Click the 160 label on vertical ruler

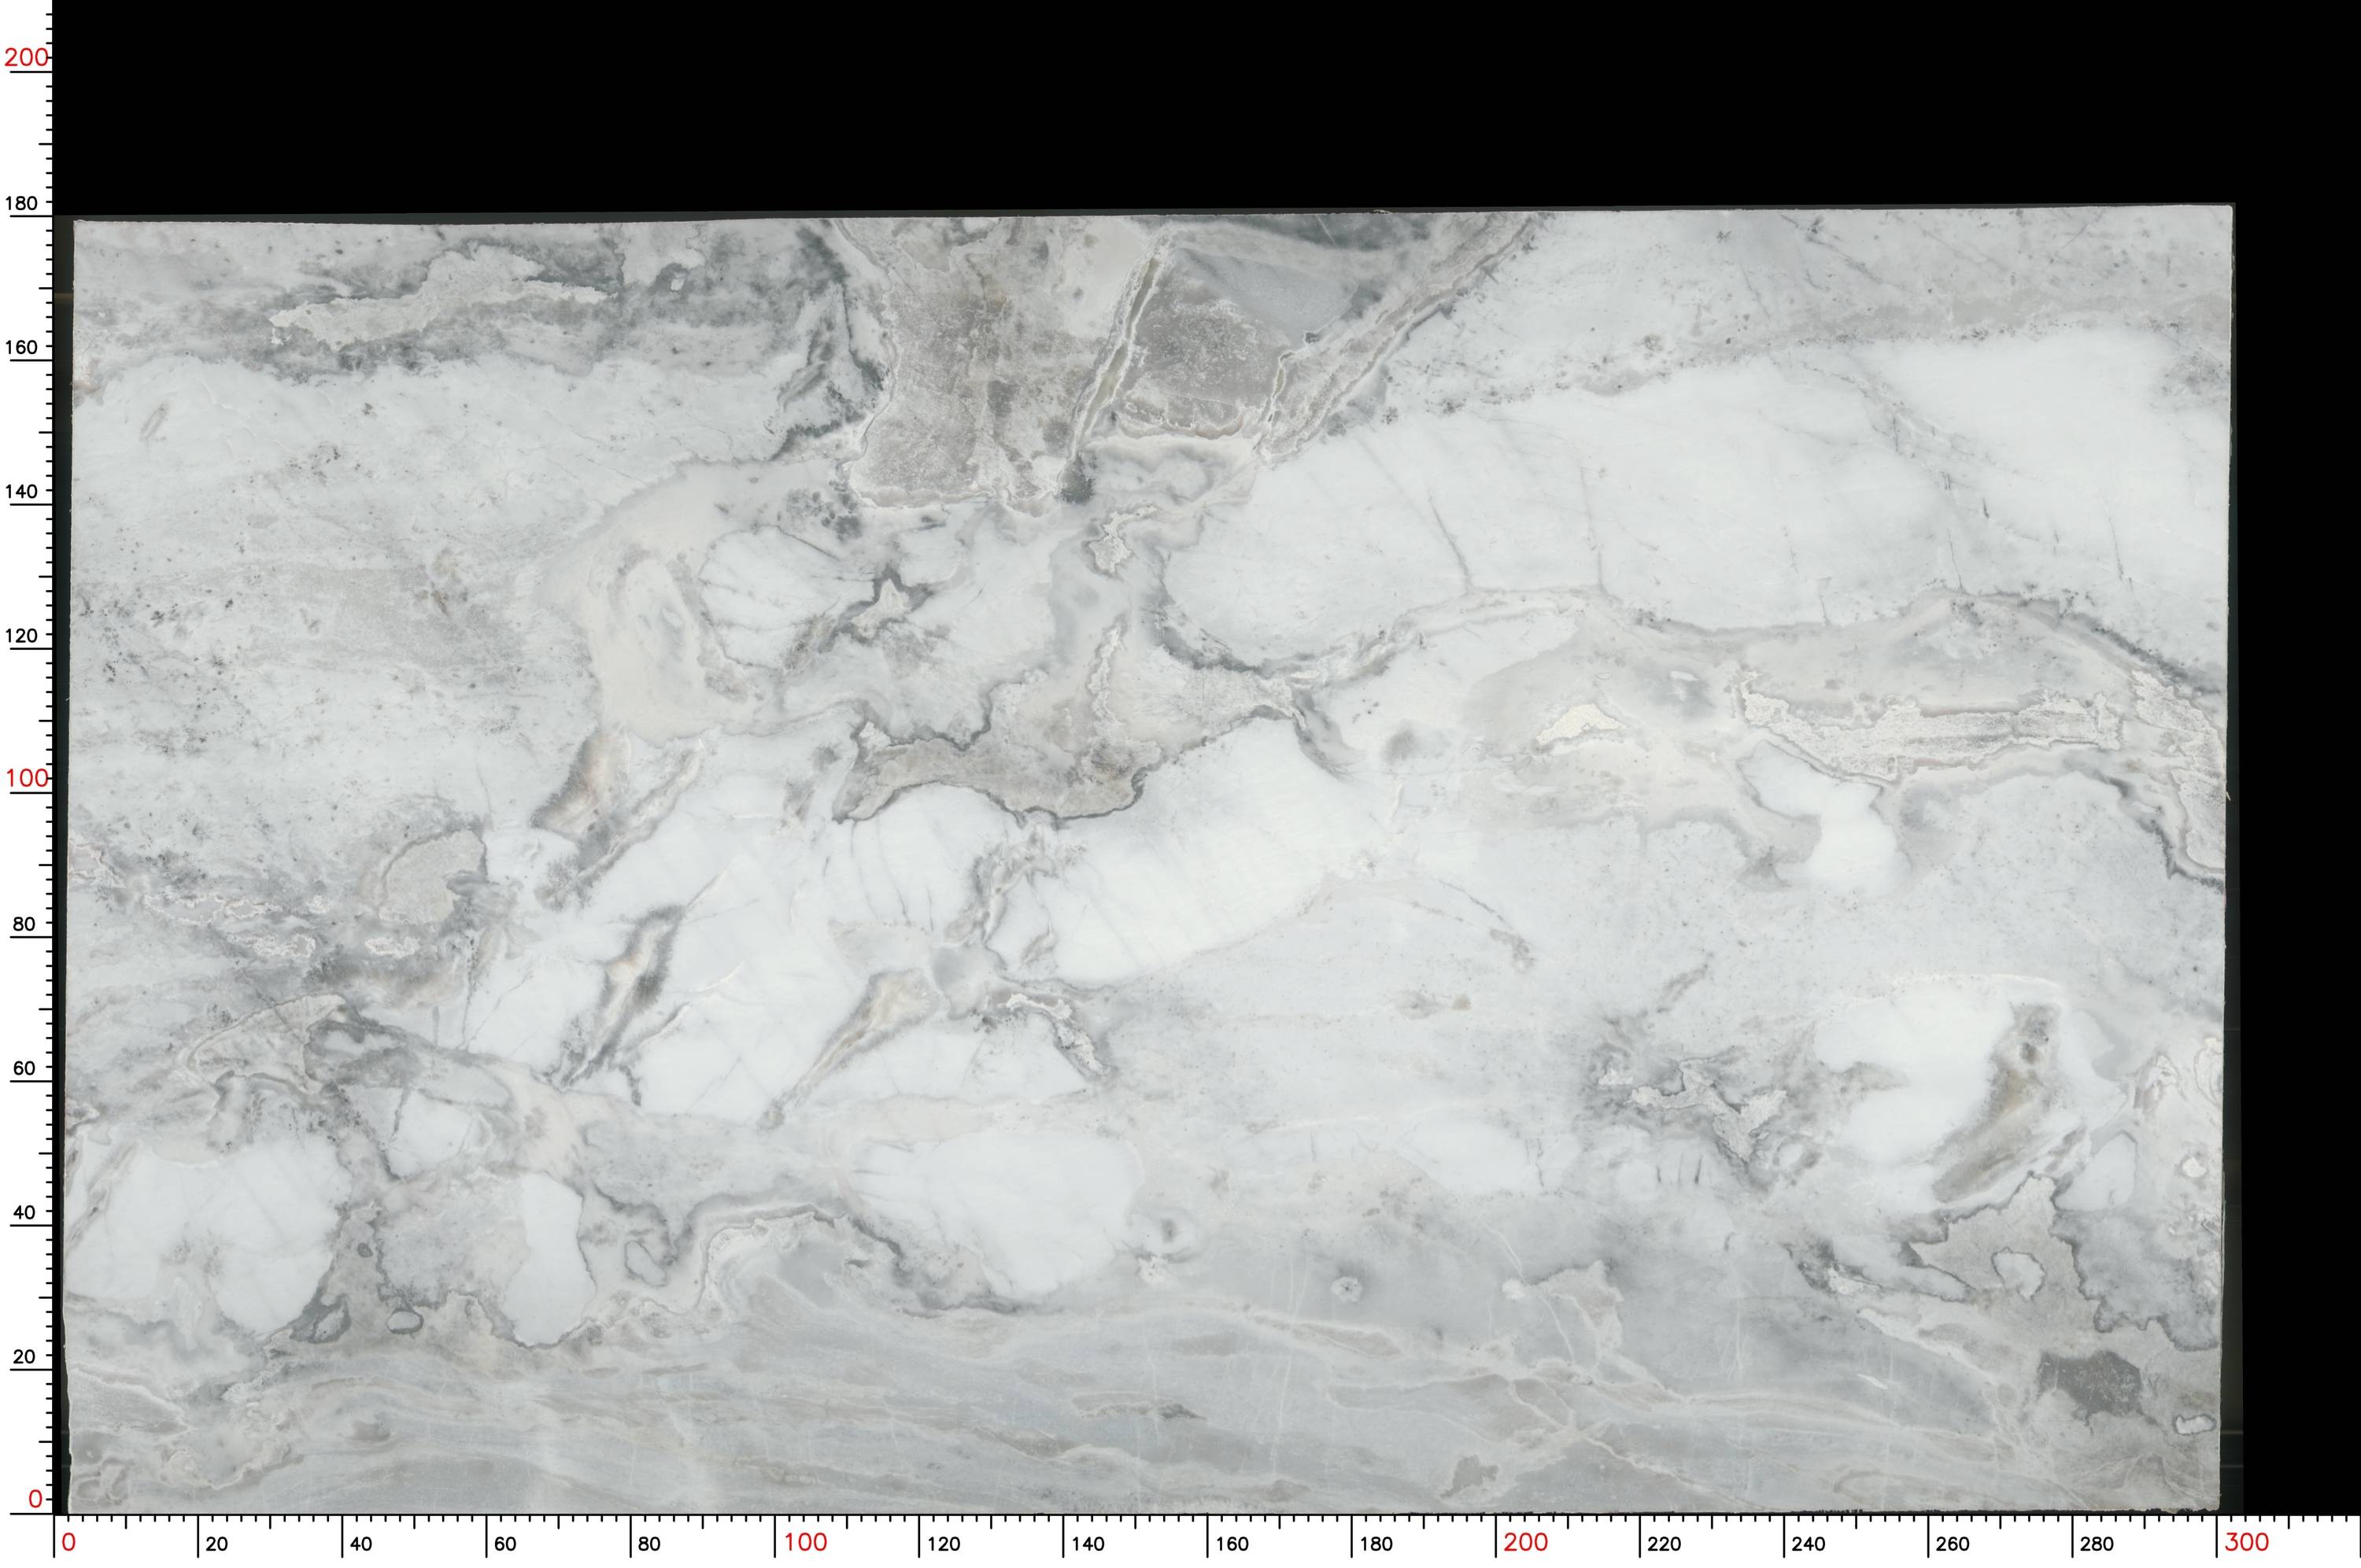pyautogui.click(x=21, y=347)
